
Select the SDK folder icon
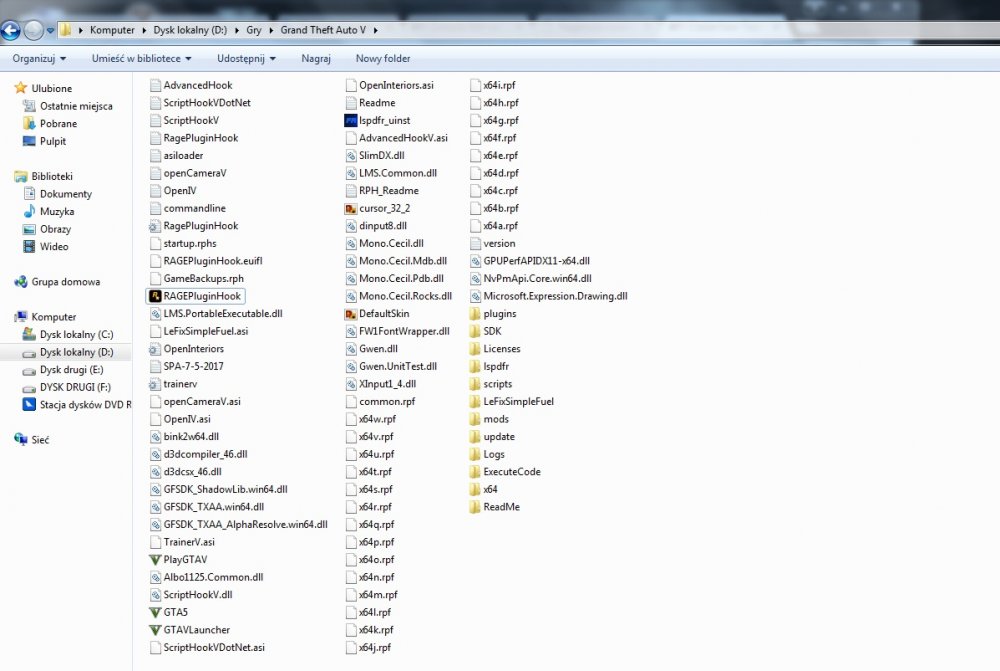475,331
